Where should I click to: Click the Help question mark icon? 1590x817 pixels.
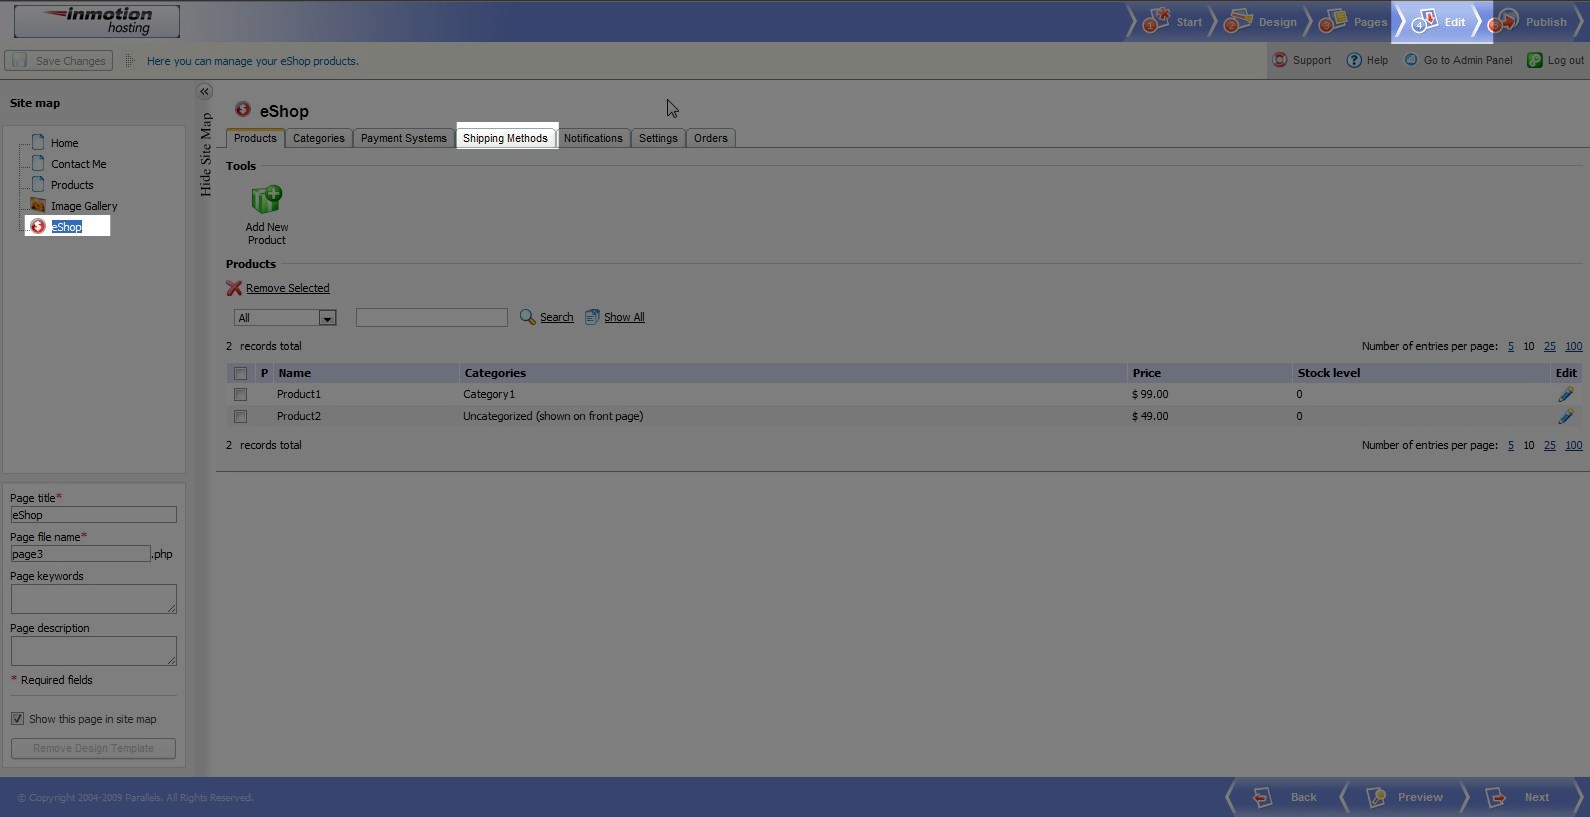(1354, 60)
